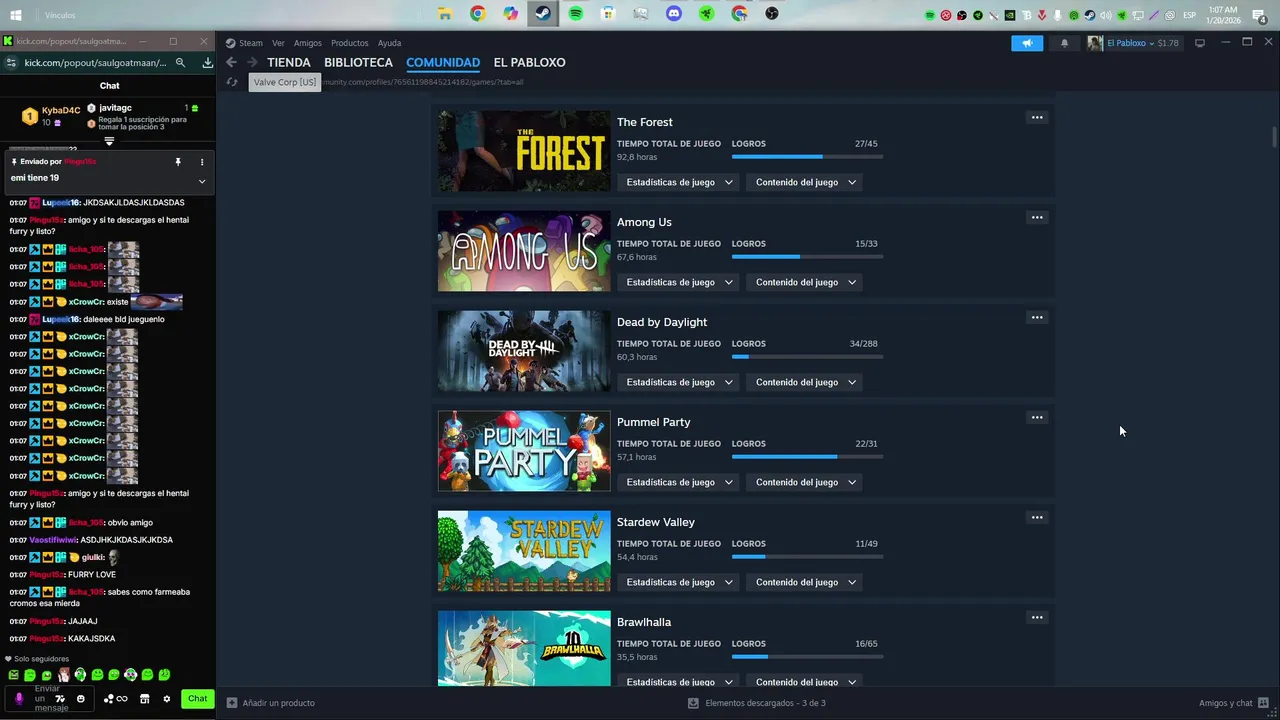Click green Chat send button
This screenshot has height=720, width=1280.
pos(198,699)
